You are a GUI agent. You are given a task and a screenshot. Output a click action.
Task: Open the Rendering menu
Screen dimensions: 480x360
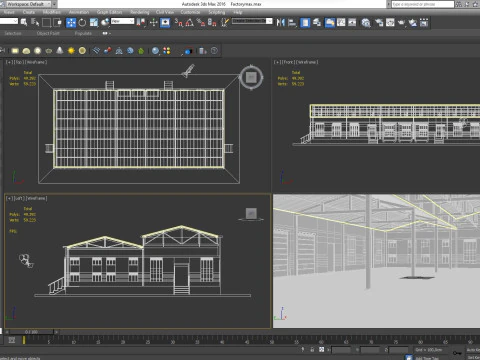140,12
